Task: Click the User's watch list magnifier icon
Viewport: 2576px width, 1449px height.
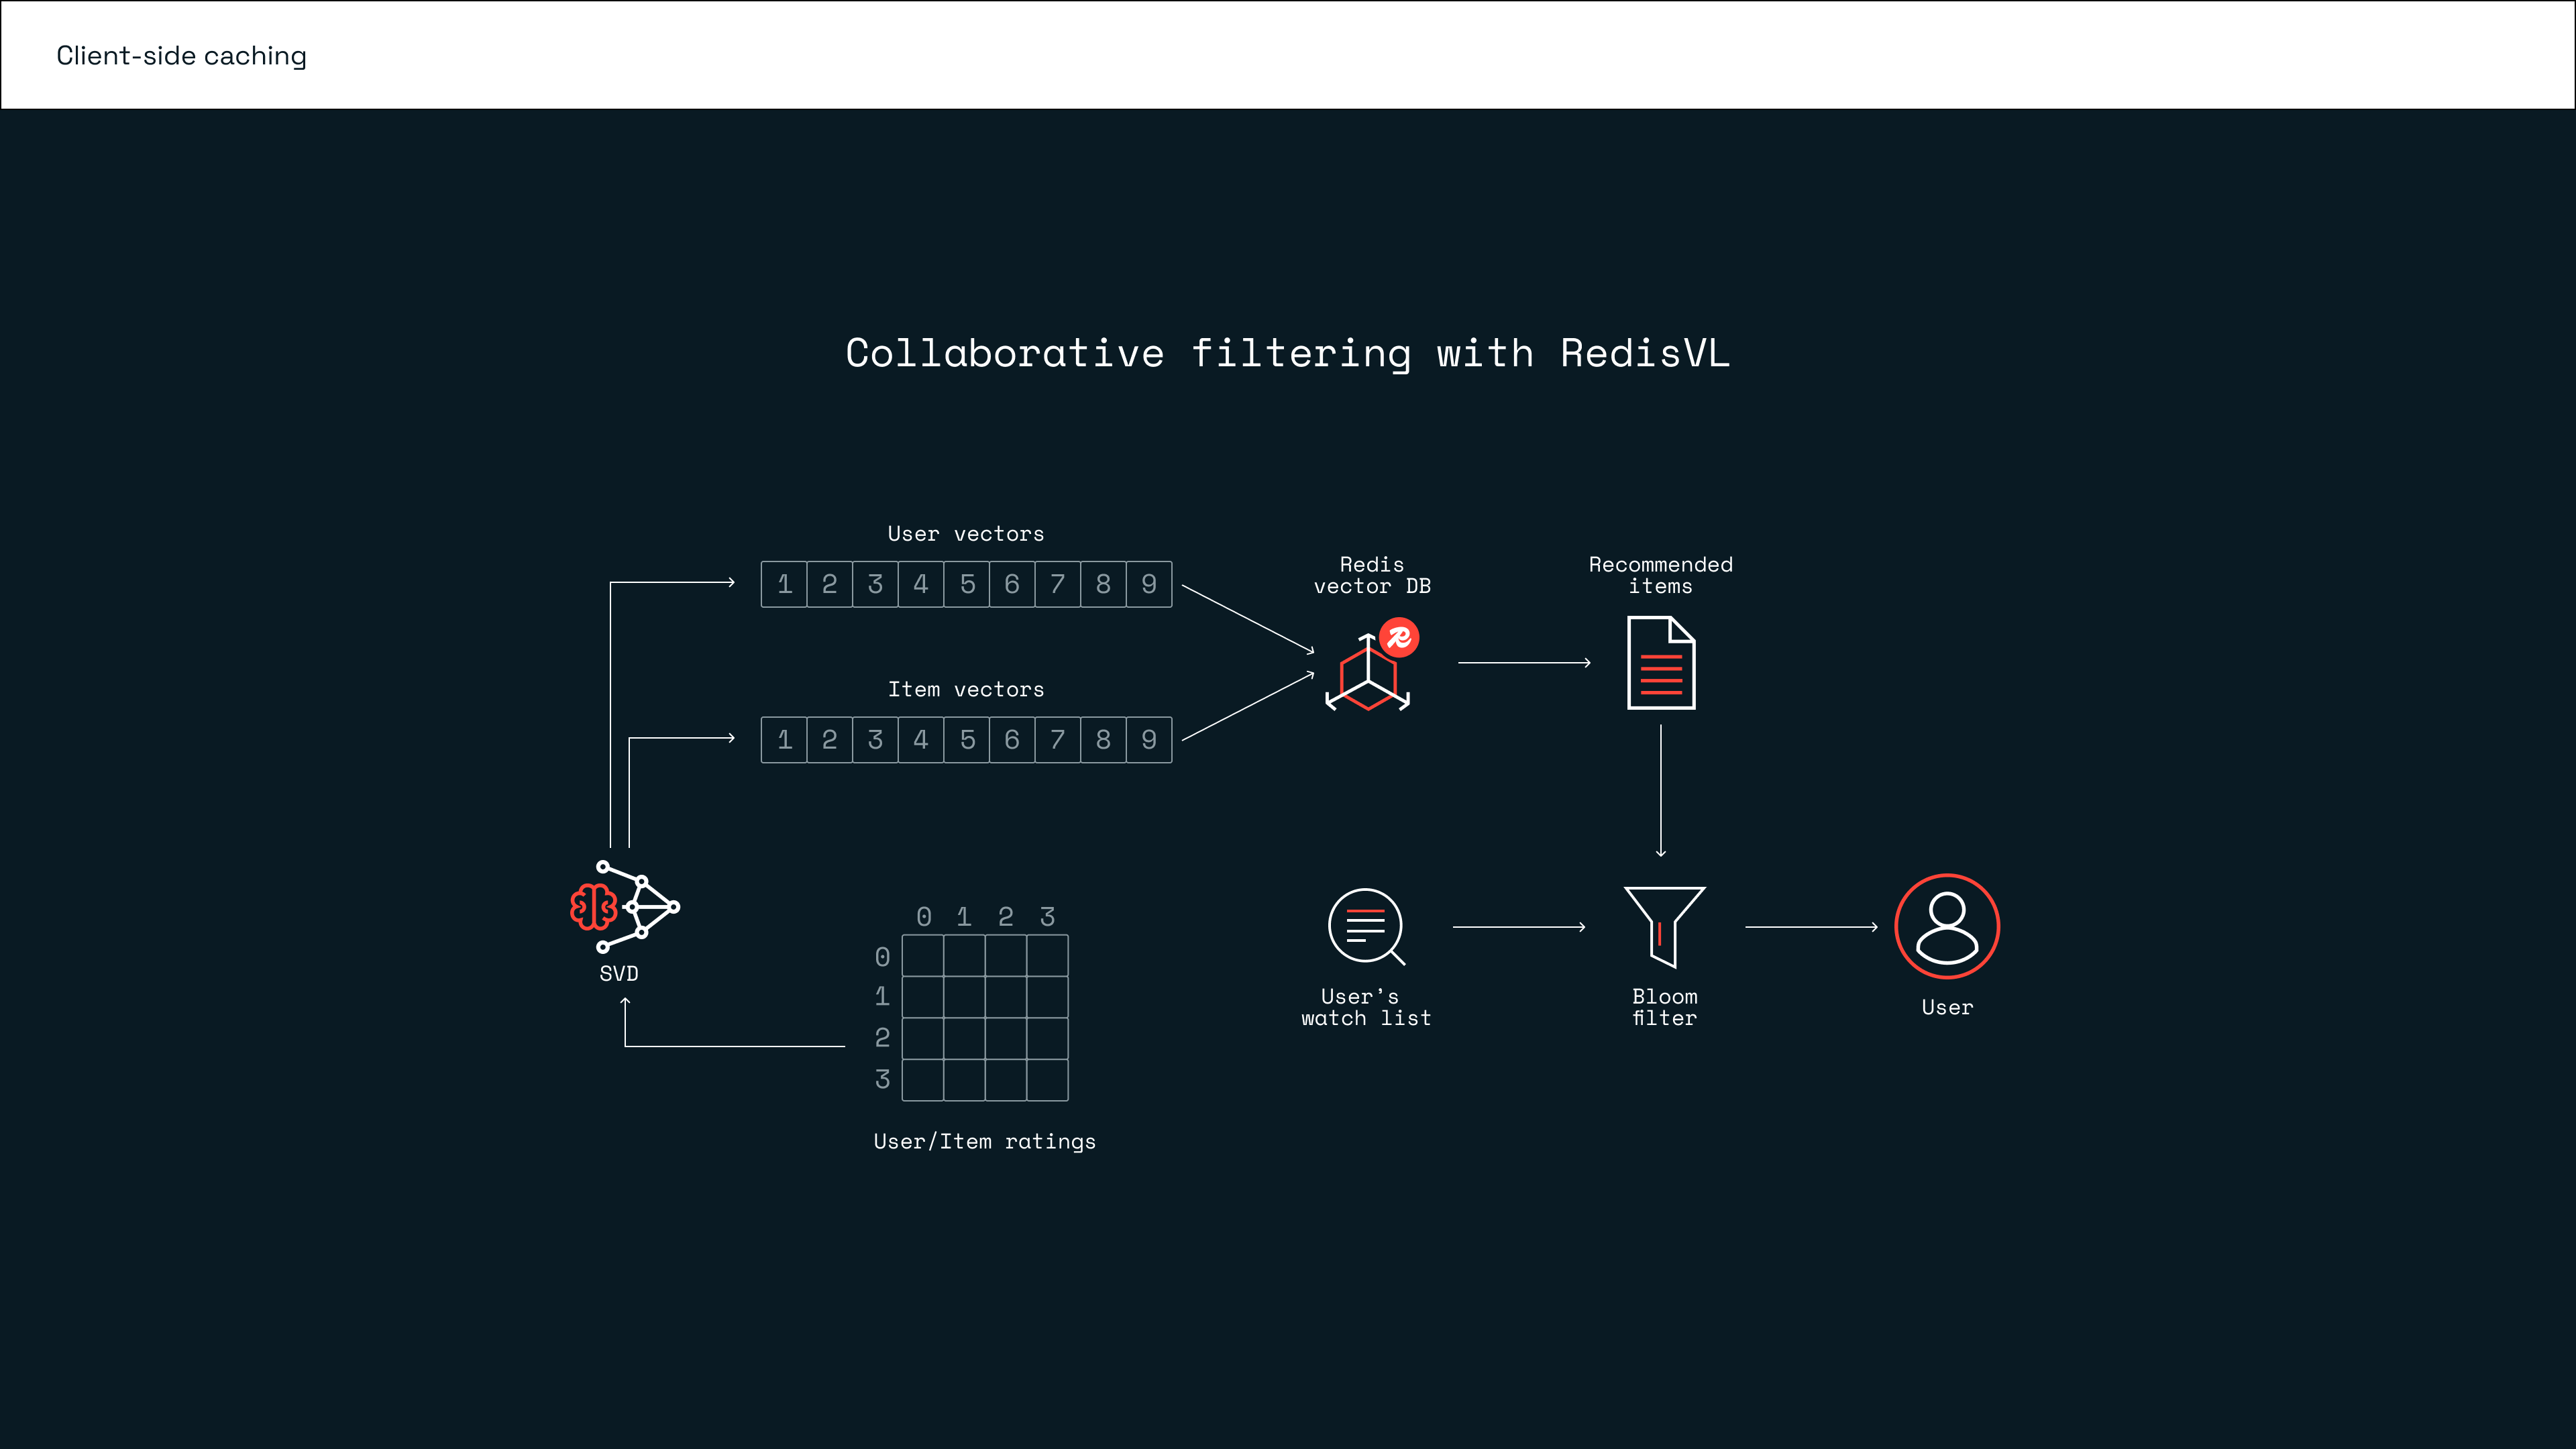Action: click(1366, 926)
